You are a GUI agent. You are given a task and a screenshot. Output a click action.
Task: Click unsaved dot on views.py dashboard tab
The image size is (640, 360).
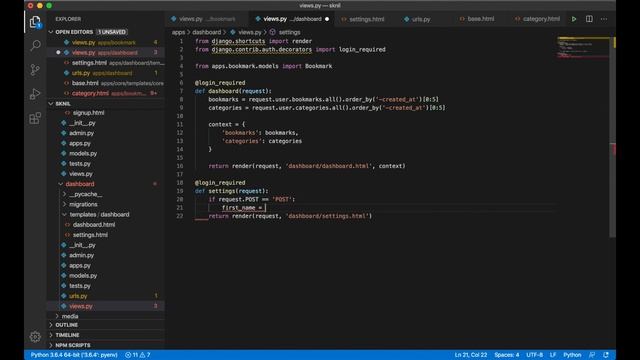click(x=327, y=19)
